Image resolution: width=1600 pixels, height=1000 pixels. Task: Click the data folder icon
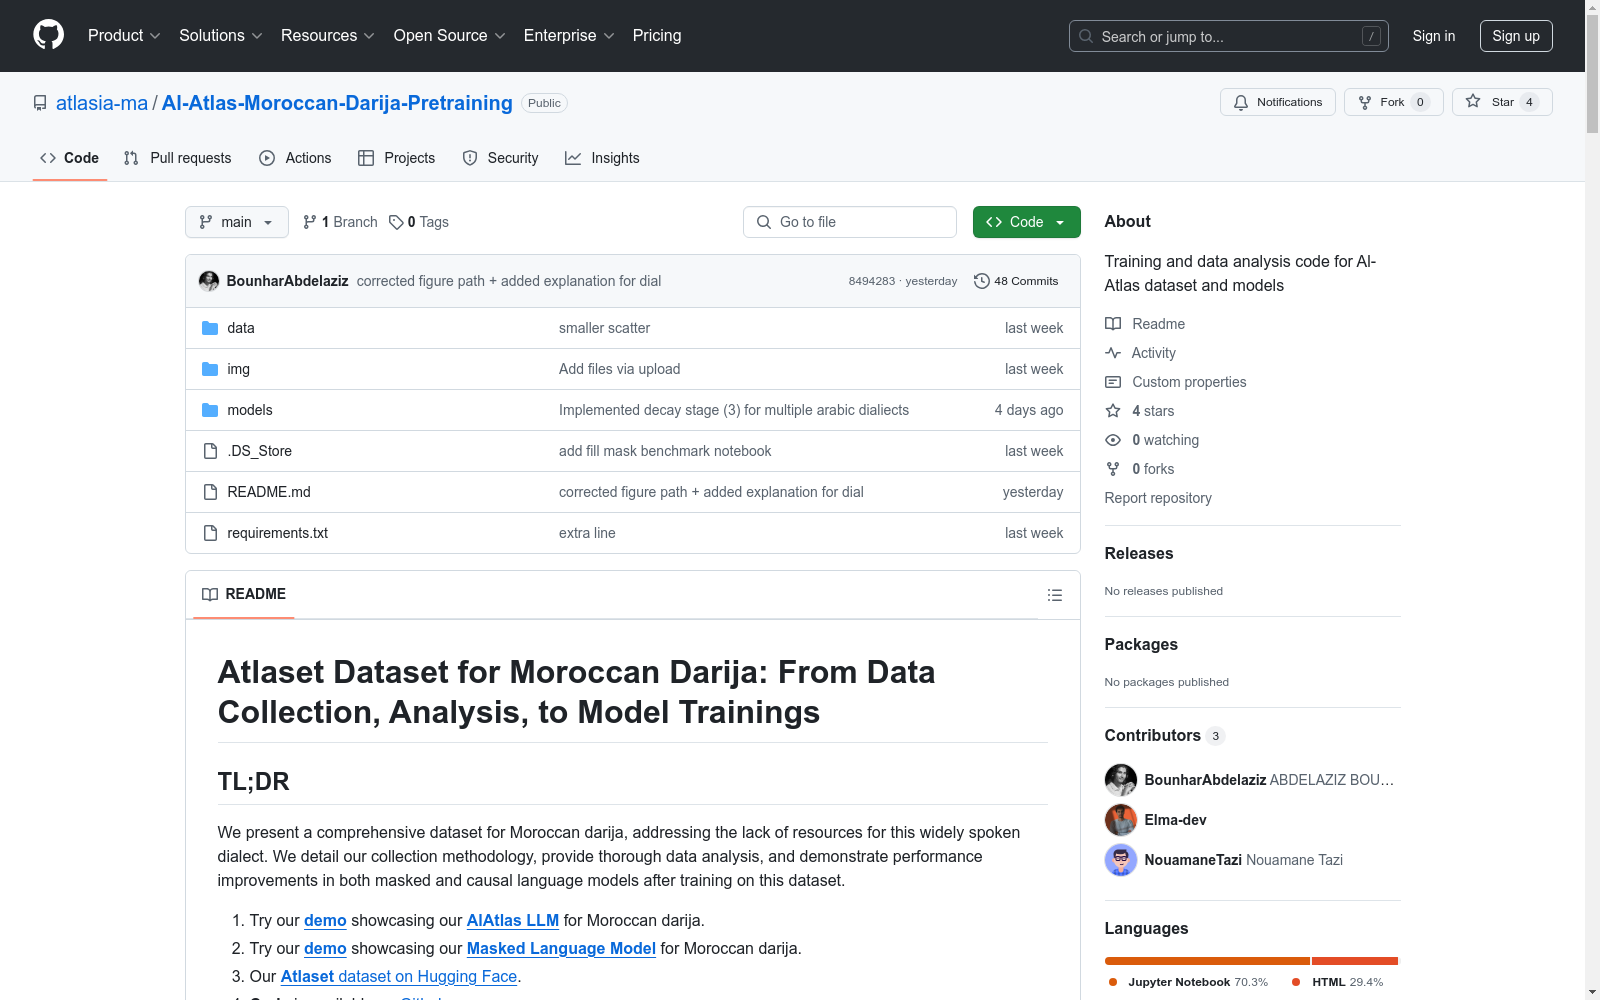click(x=210, y=328)
